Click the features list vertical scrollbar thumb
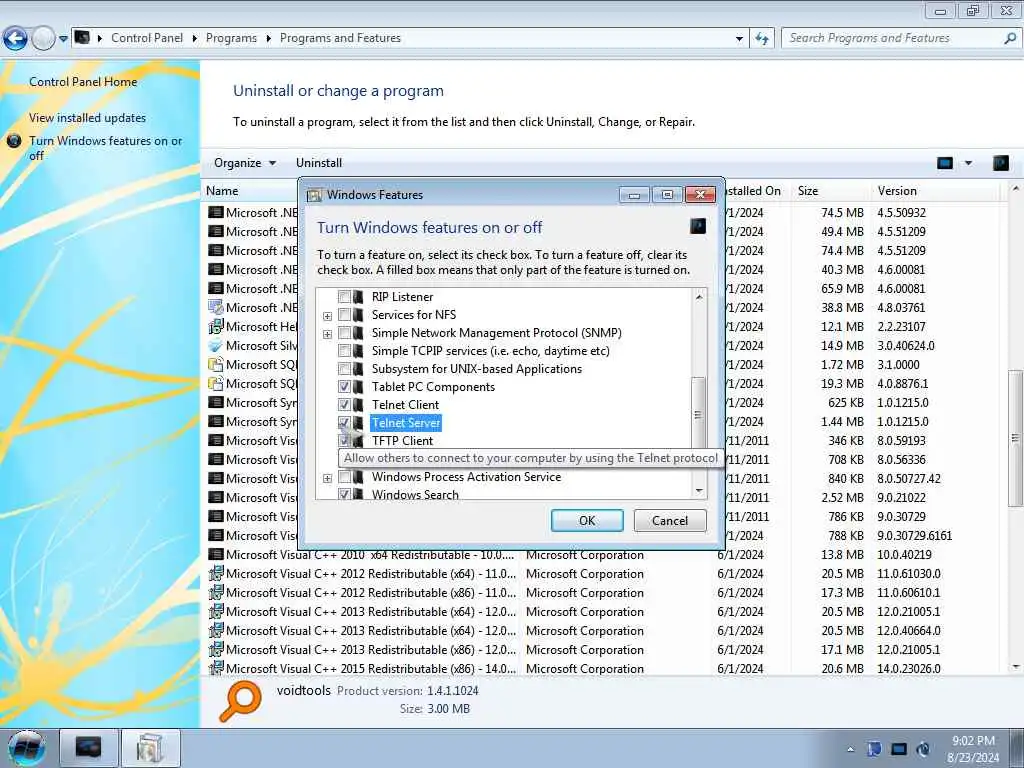 pyautogui.click(x=698, y=414)
